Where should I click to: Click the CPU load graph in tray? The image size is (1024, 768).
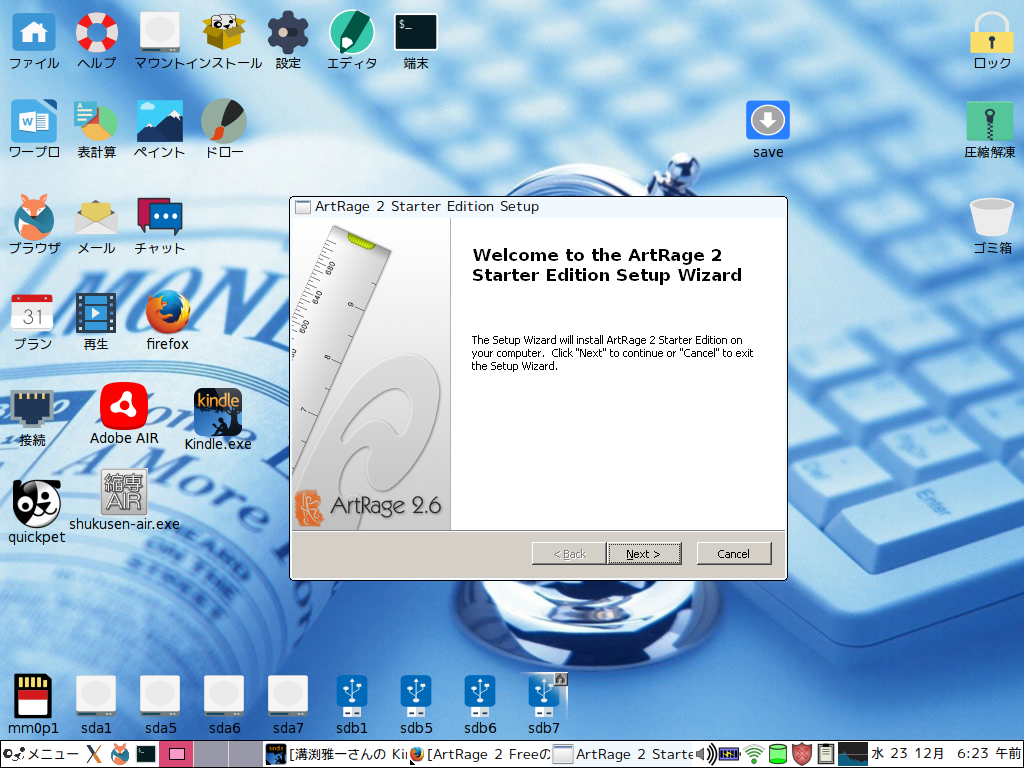[x=853, y=754]
